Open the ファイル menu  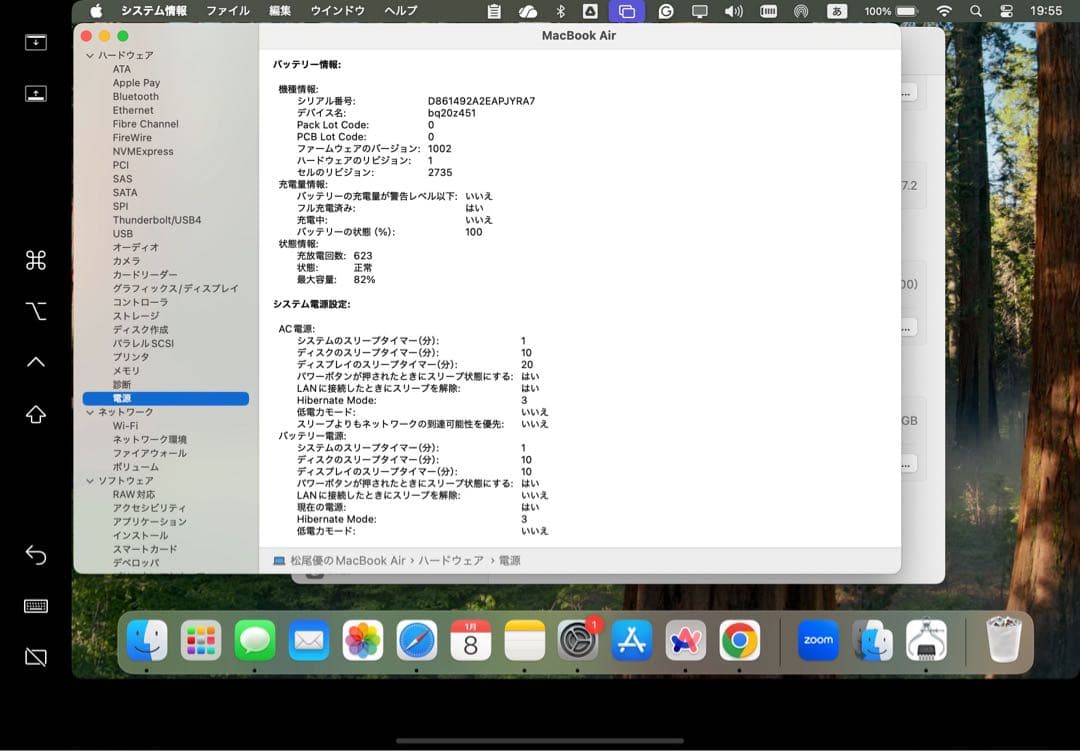[228, 11]
